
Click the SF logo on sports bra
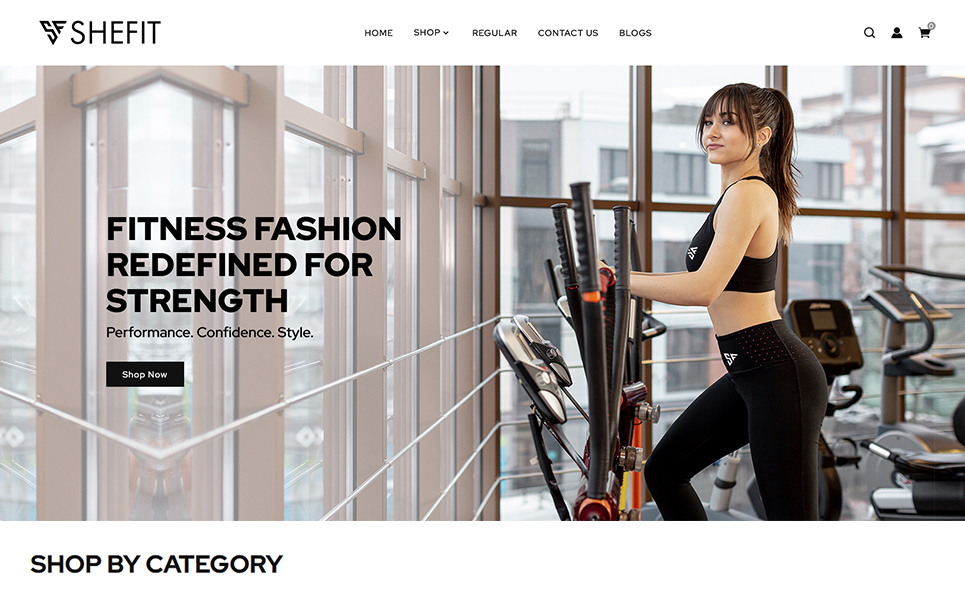(692, 252)
